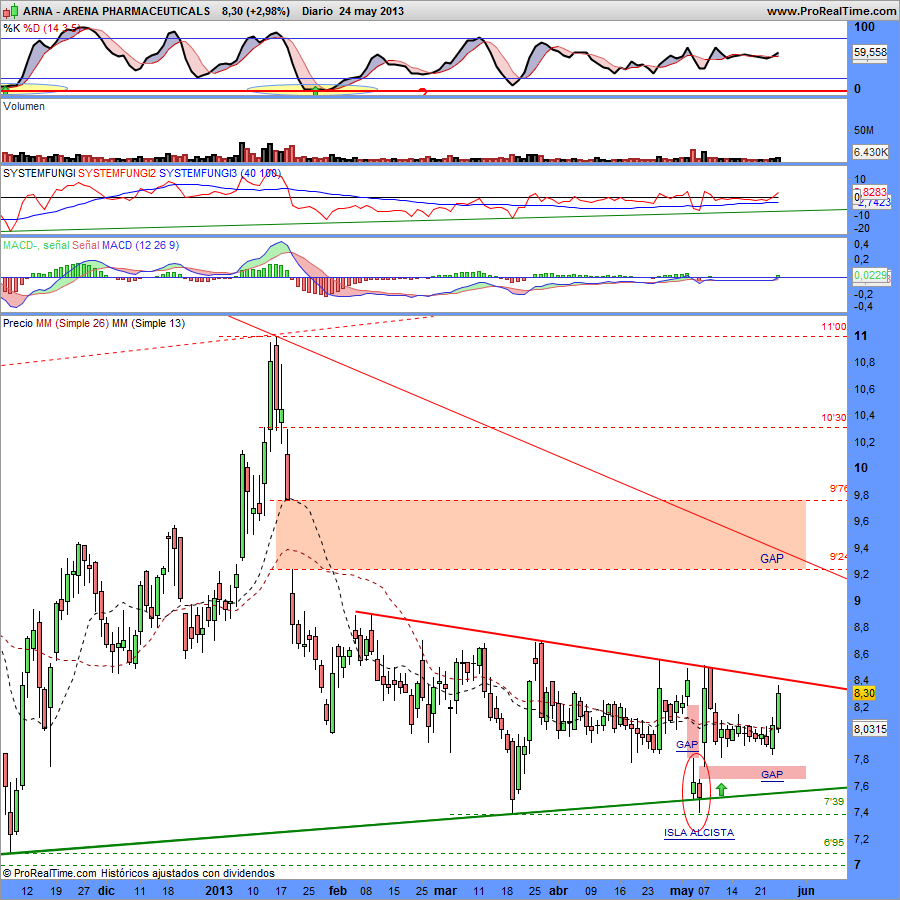This screenshot has width=900, height=900.
Task: Click the Históricos ajustados con dividendos notice
Action: click(x=188, y=873)
